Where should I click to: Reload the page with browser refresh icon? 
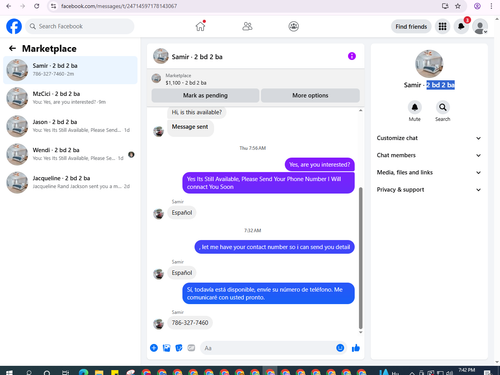click(37, 6)
